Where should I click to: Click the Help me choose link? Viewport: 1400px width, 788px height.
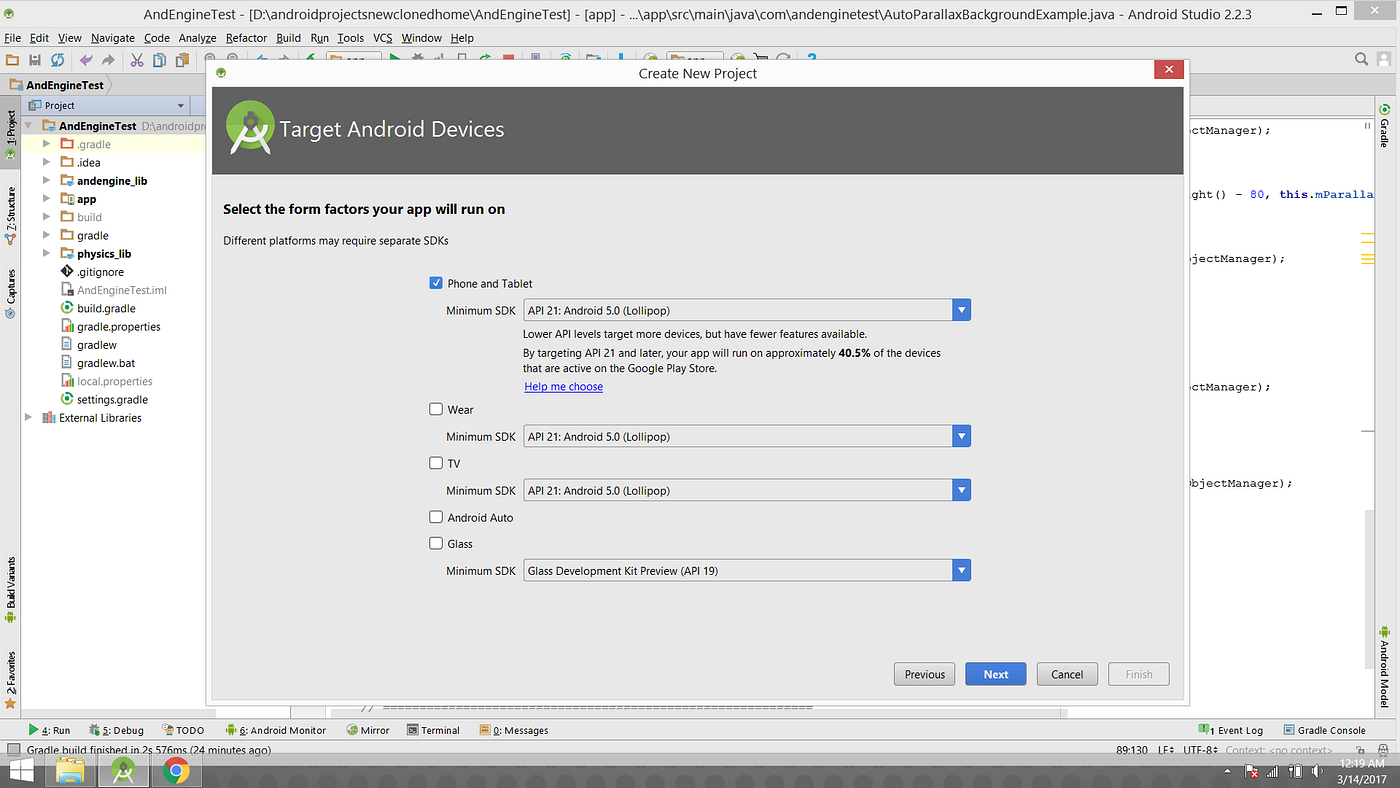click(563, 386)
